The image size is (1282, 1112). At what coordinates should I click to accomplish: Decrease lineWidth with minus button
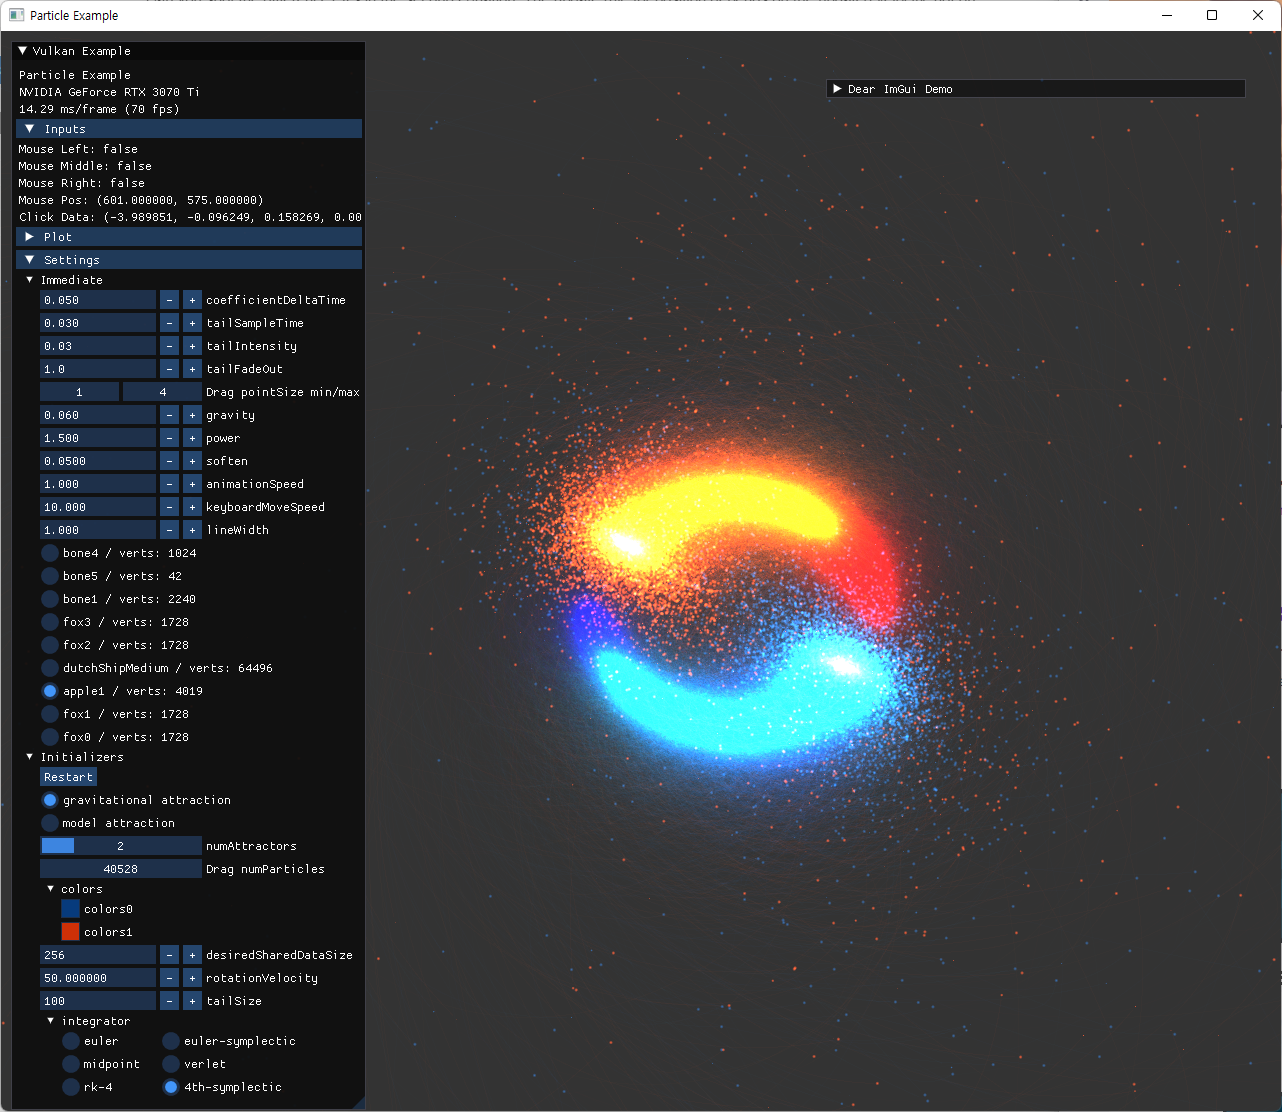169,530
